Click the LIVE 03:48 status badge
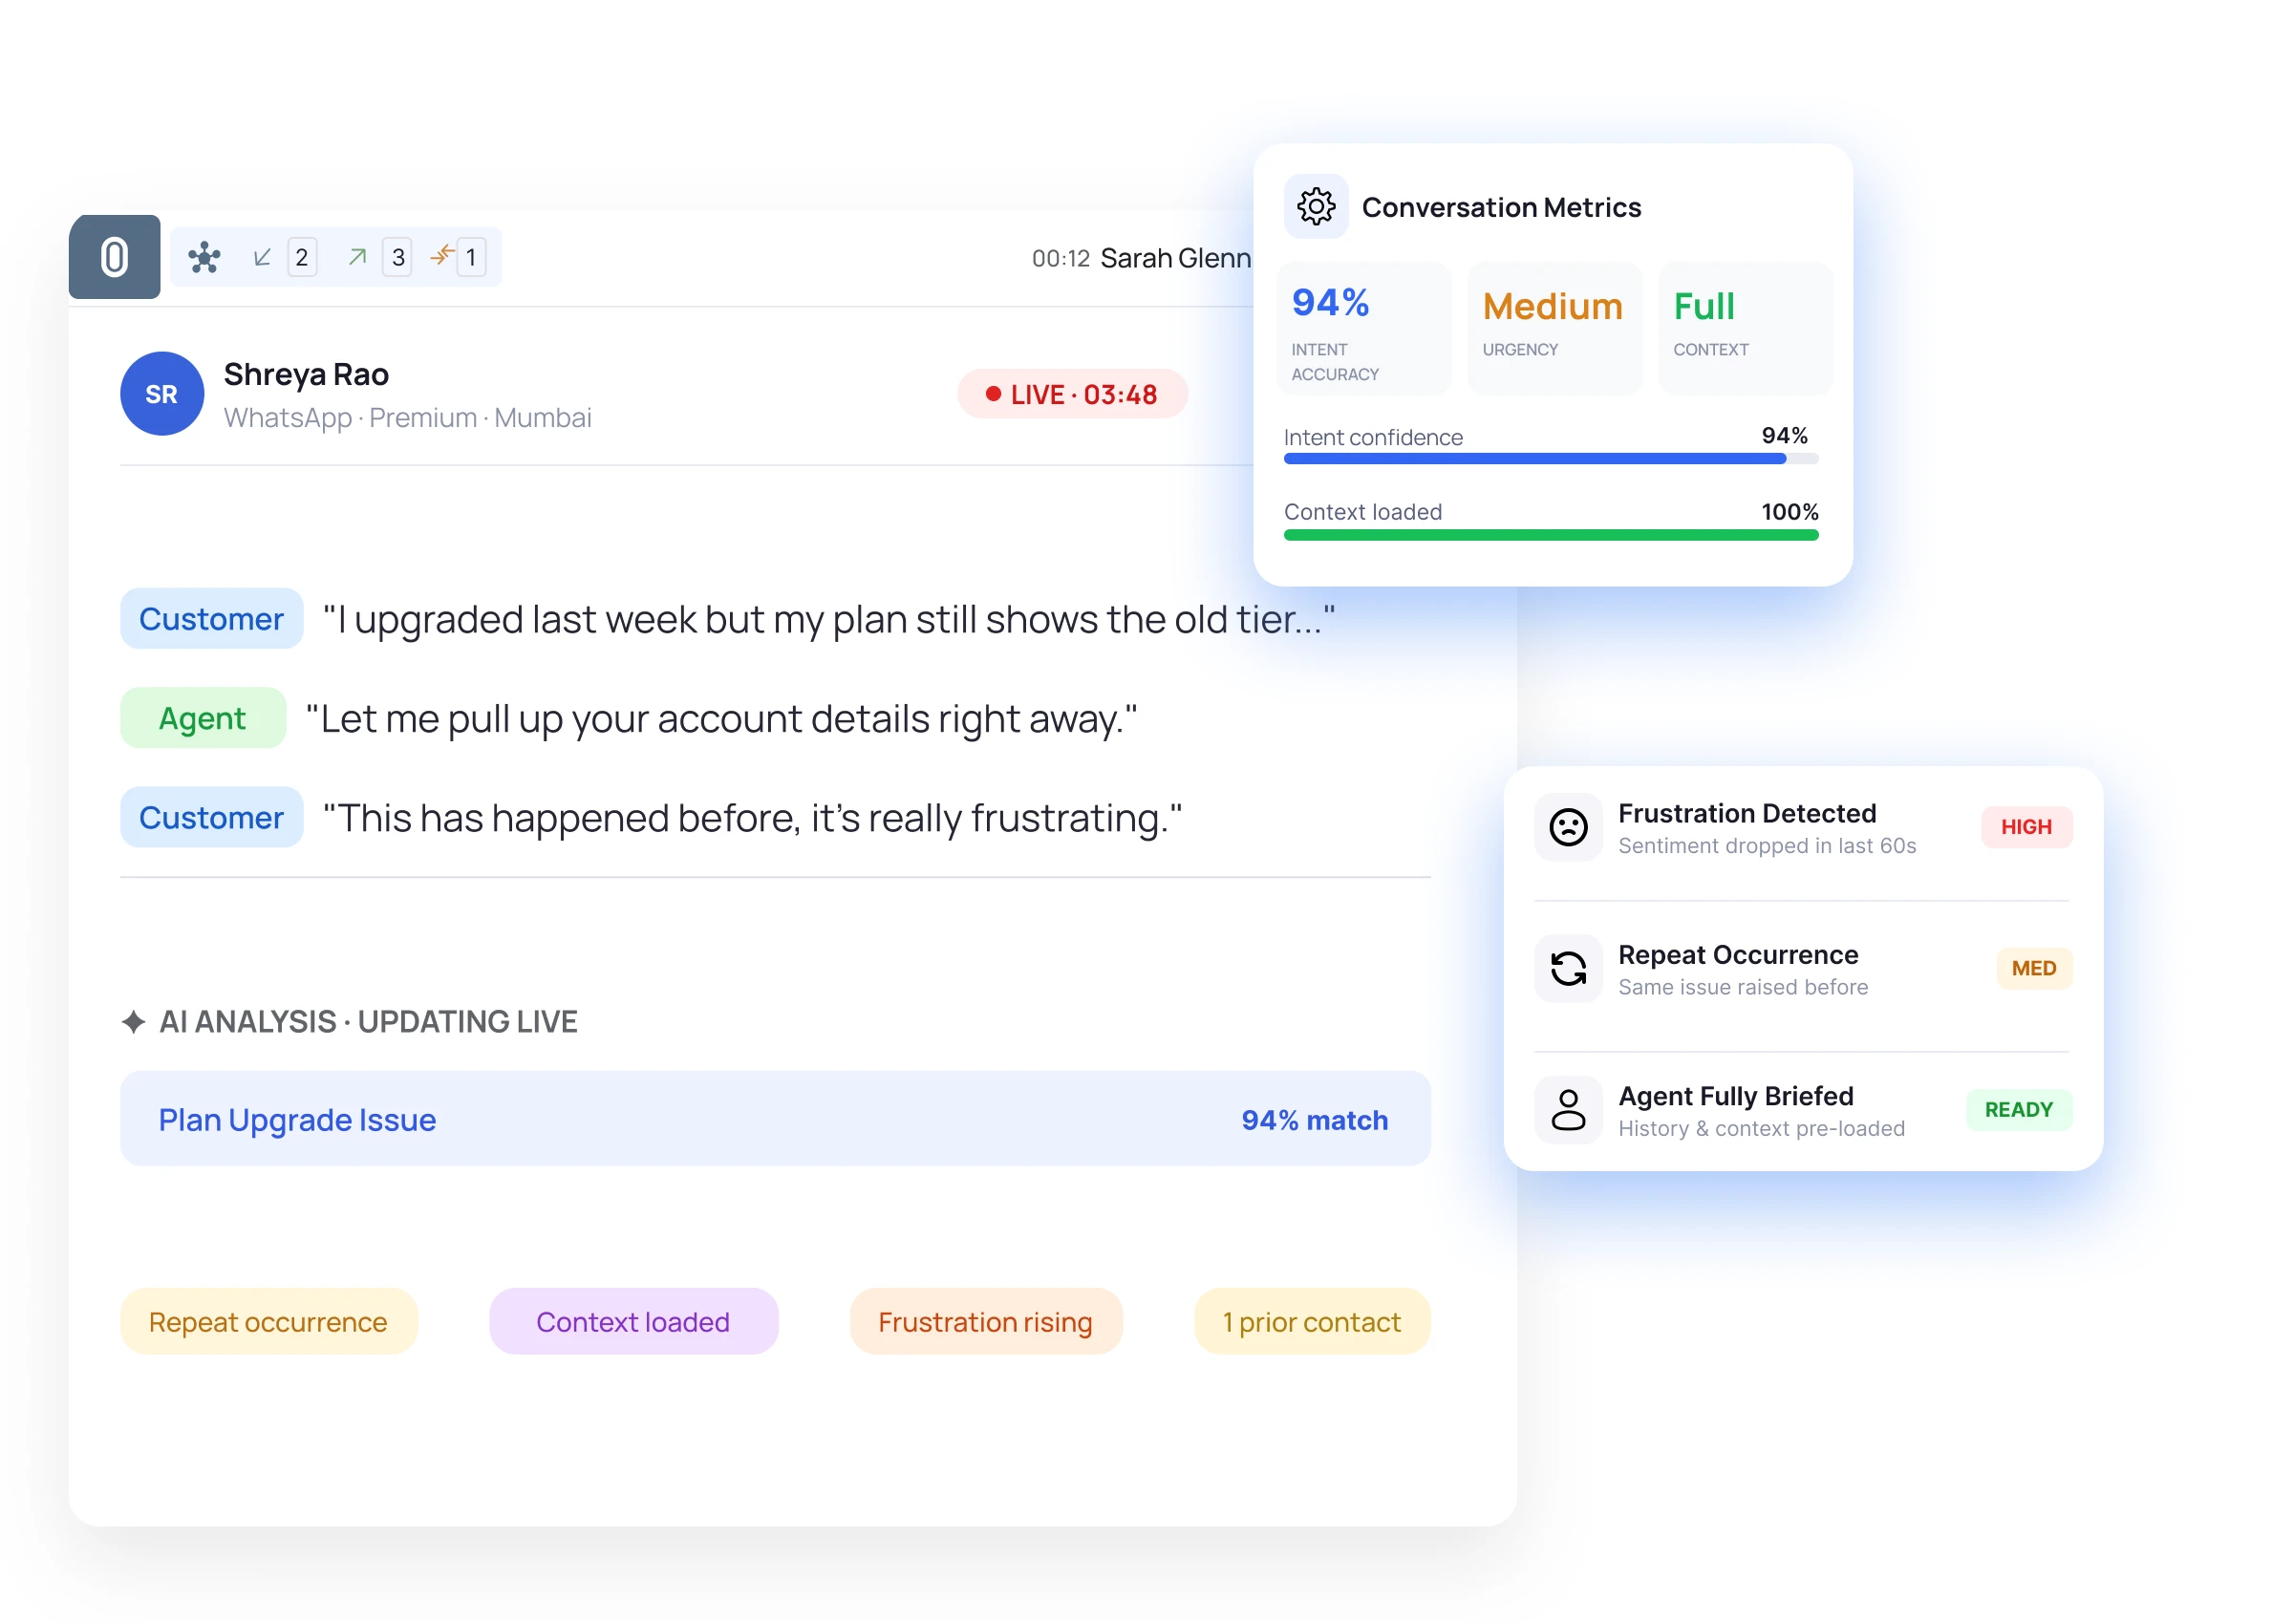2293x1624 pixels. pyautogui.click(x=1072, y=394)
